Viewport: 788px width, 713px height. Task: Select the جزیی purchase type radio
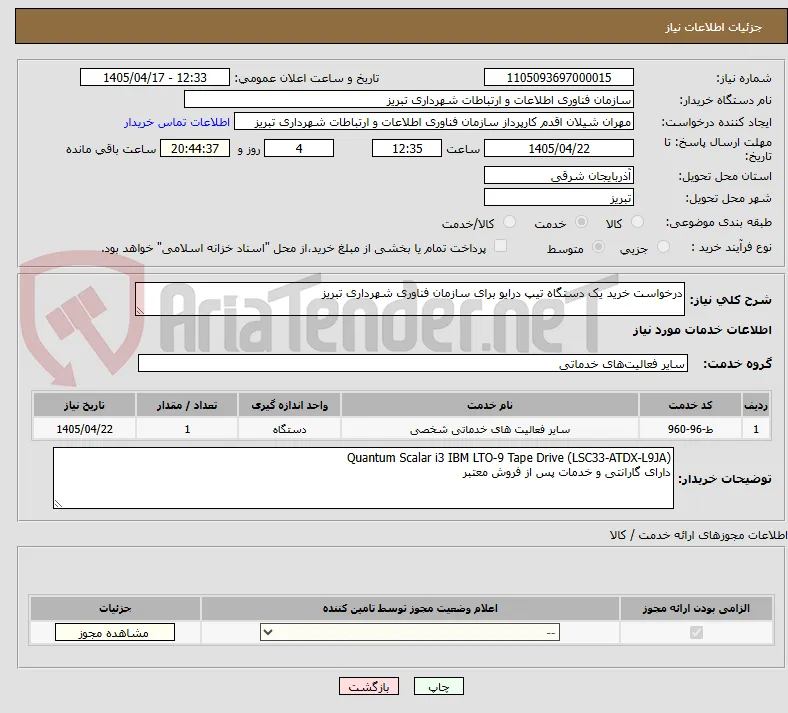pyautogui.click(x=663, y=246)
